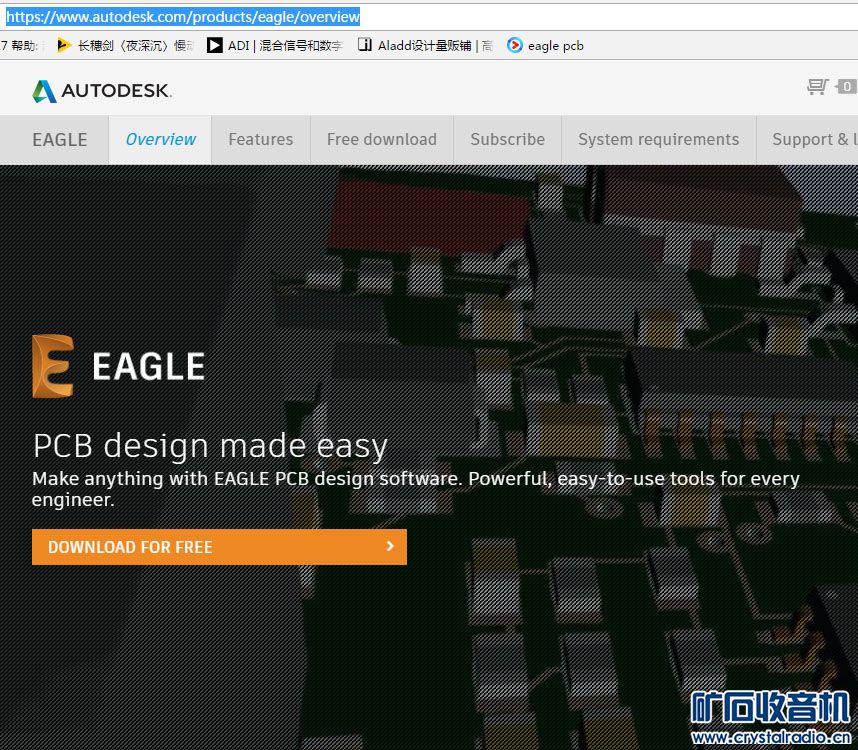Click arrow chevron on Download For Free

[x=390, y=546]
